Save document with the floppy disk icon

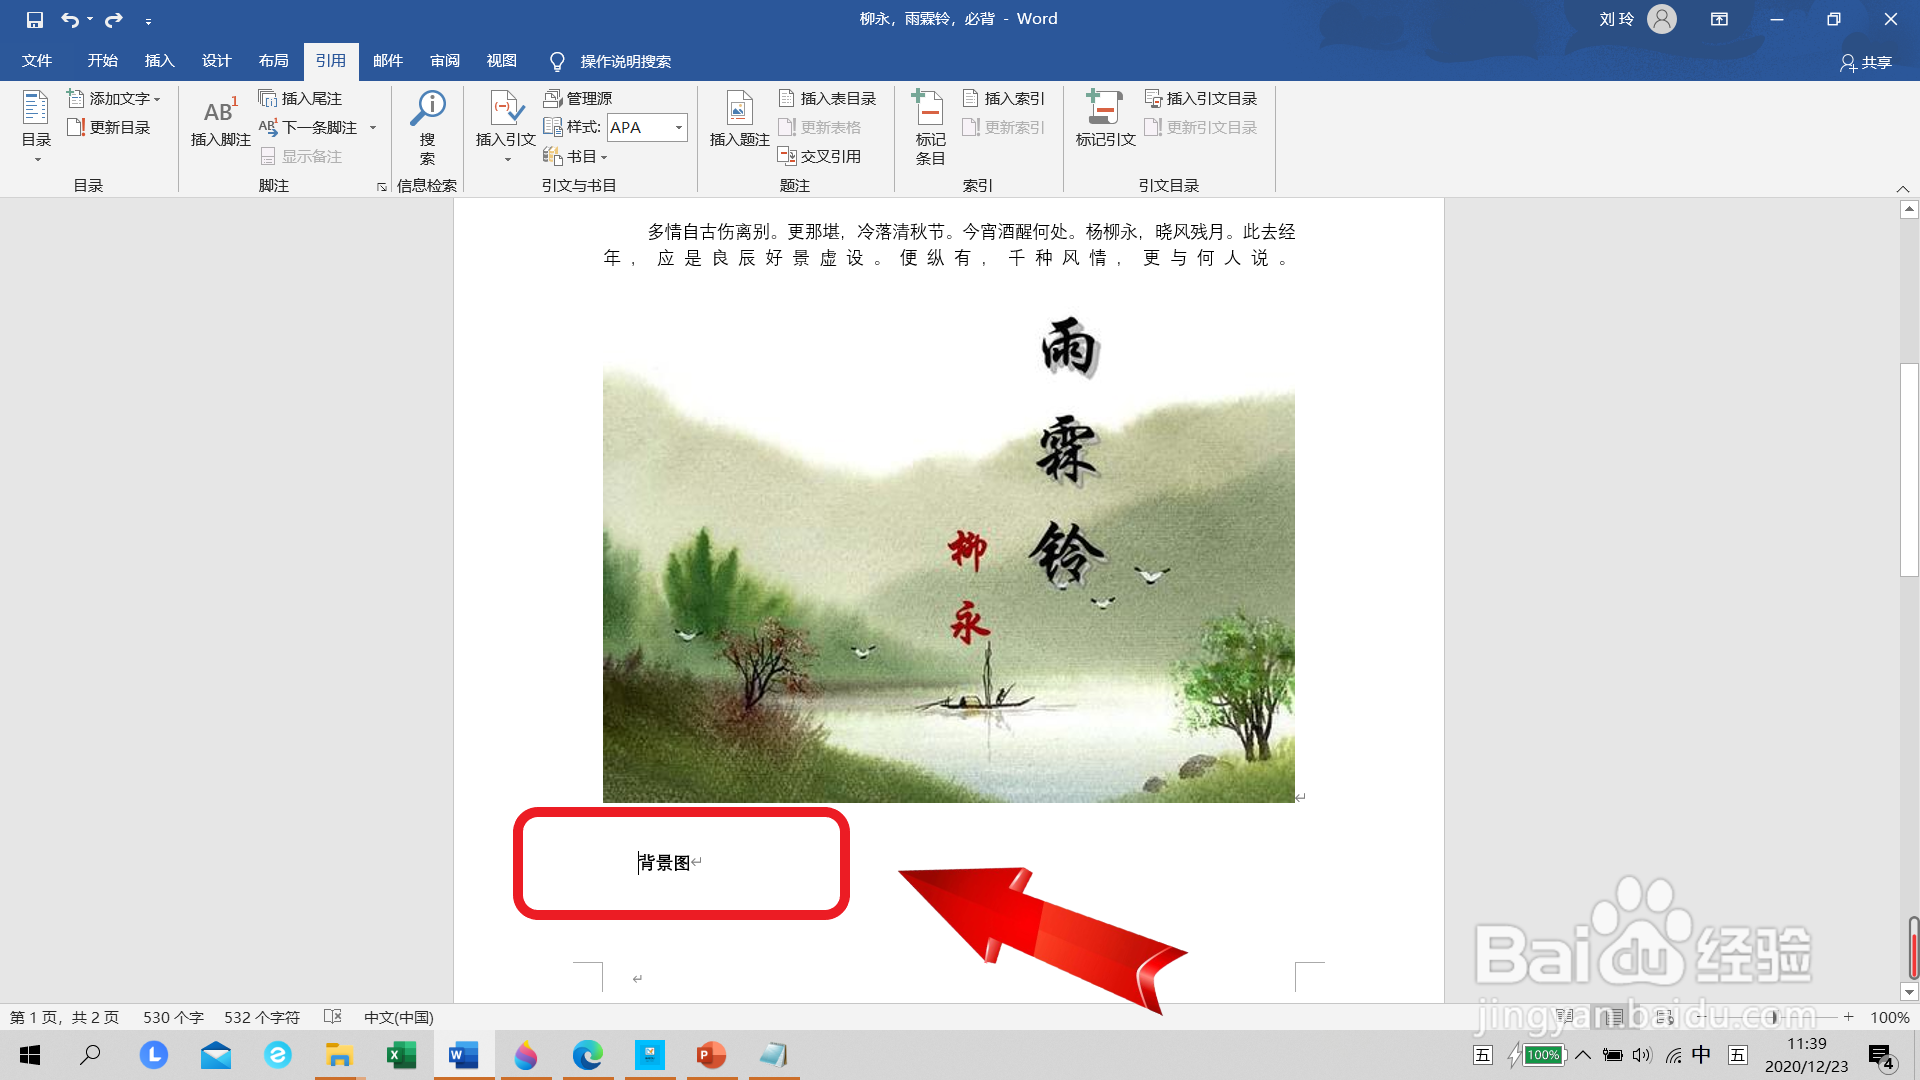[x=35, y=19]
